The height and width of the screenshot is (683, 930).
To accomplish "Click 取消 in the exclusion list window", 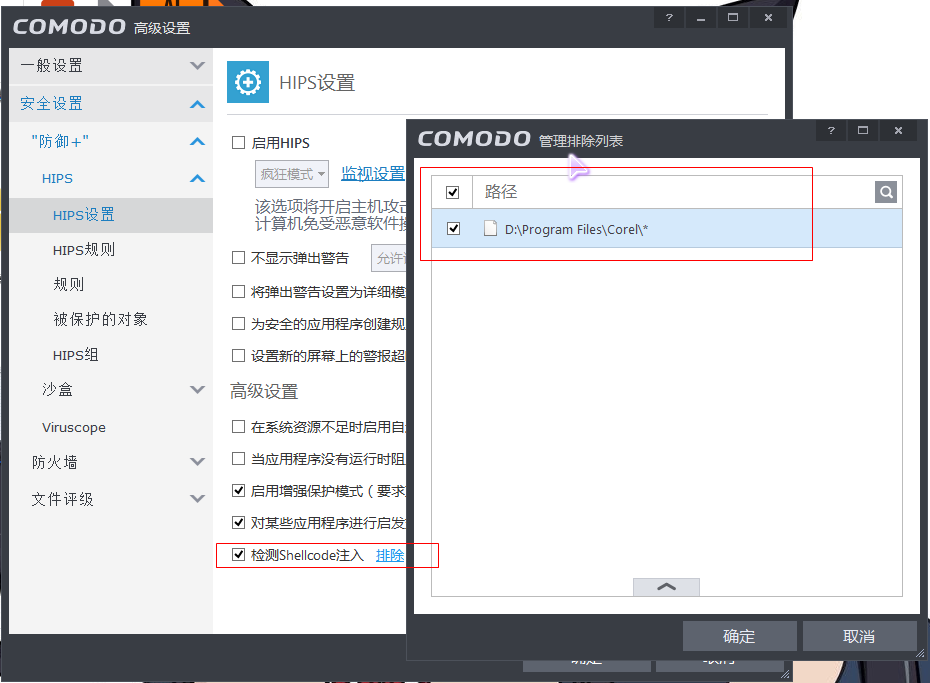I will click(859, 636).
